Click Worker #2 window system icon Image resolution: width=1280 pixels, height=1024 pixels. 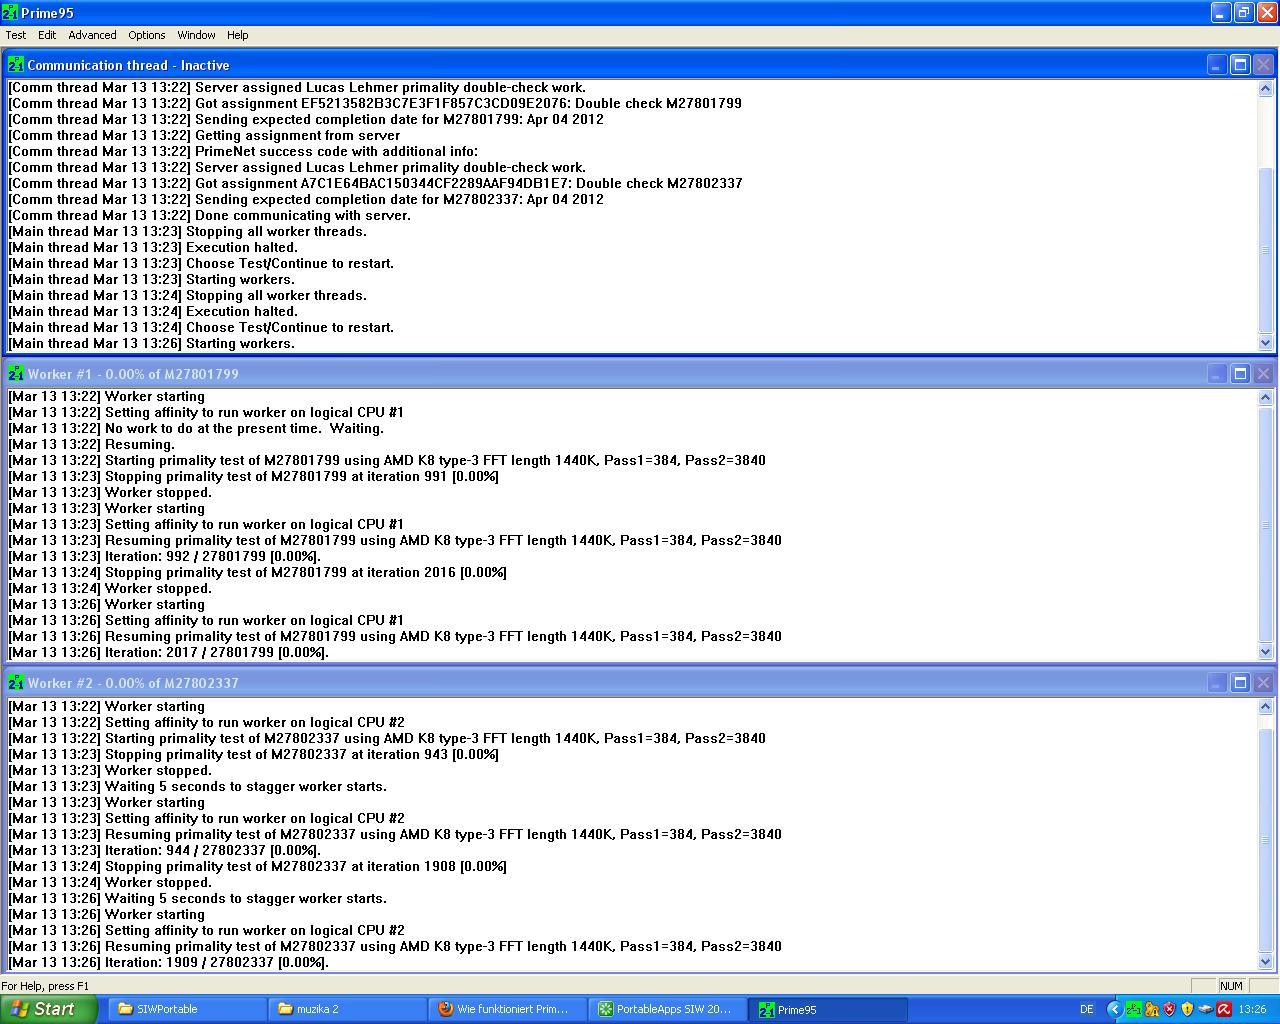pos(16,683)
